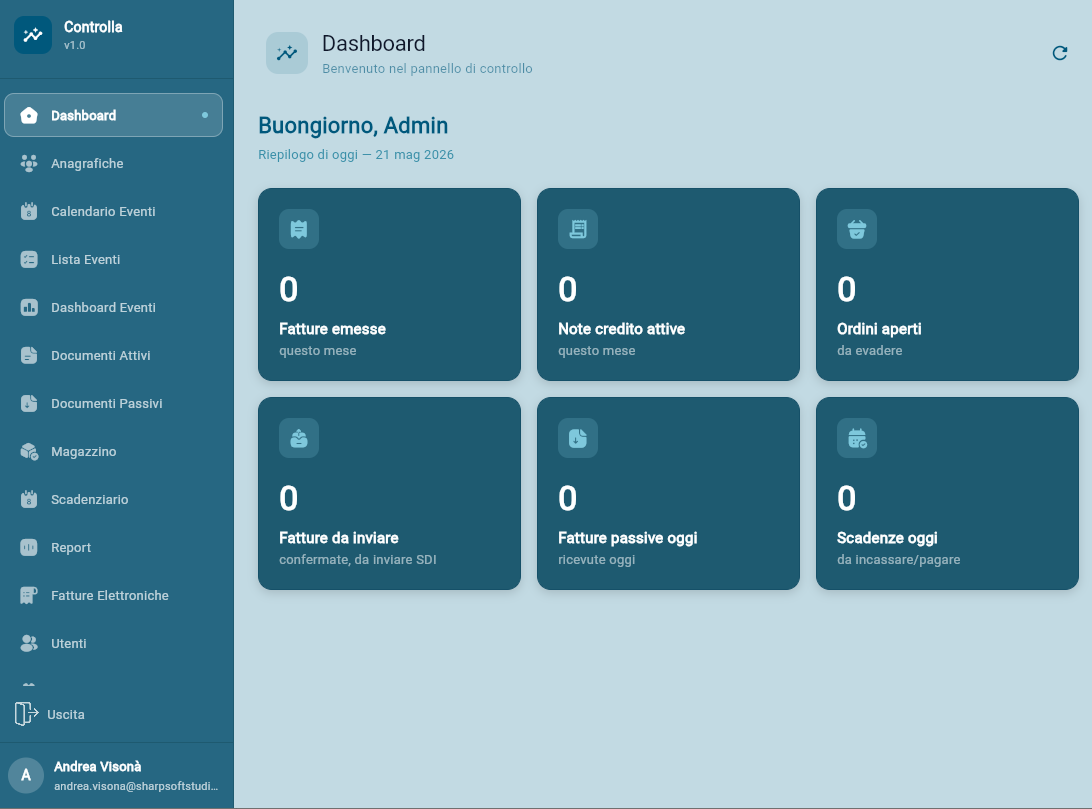This screenshot has height=809, width=1092.
Task: Click Riepilogo di oggi date text
Action: coord(356,155)
